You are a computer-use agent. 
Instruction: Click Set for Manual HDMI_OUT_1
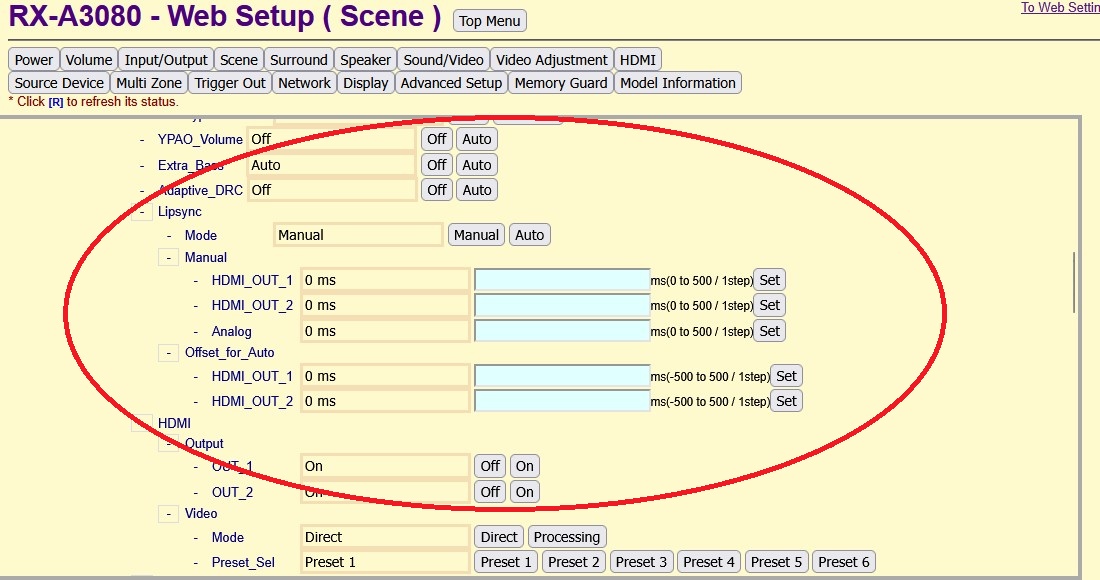tap(770, 280)
